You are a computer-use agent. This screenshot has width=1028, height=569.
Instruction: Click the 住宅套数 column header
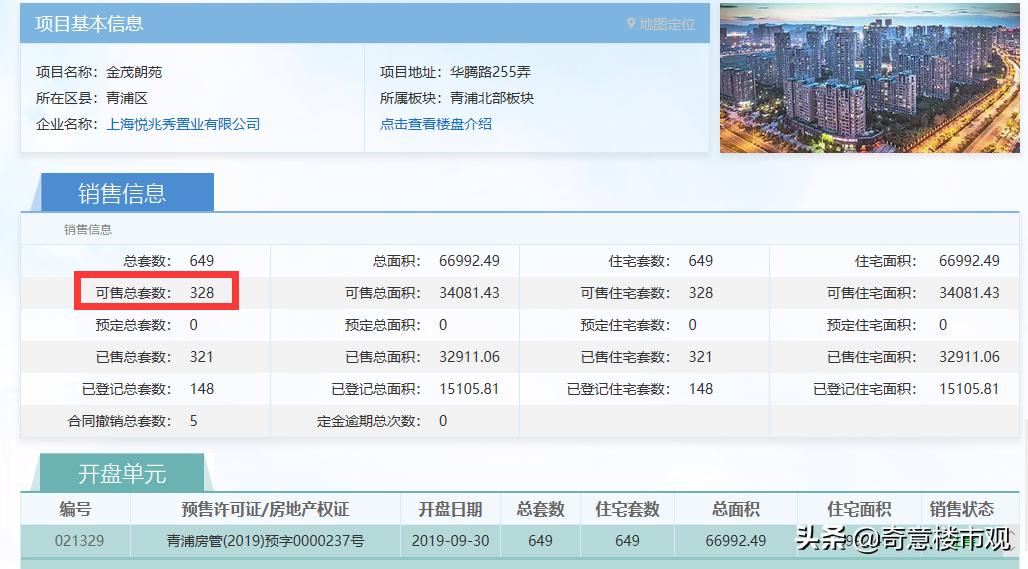pyautogui.click(x=627, y=509)
